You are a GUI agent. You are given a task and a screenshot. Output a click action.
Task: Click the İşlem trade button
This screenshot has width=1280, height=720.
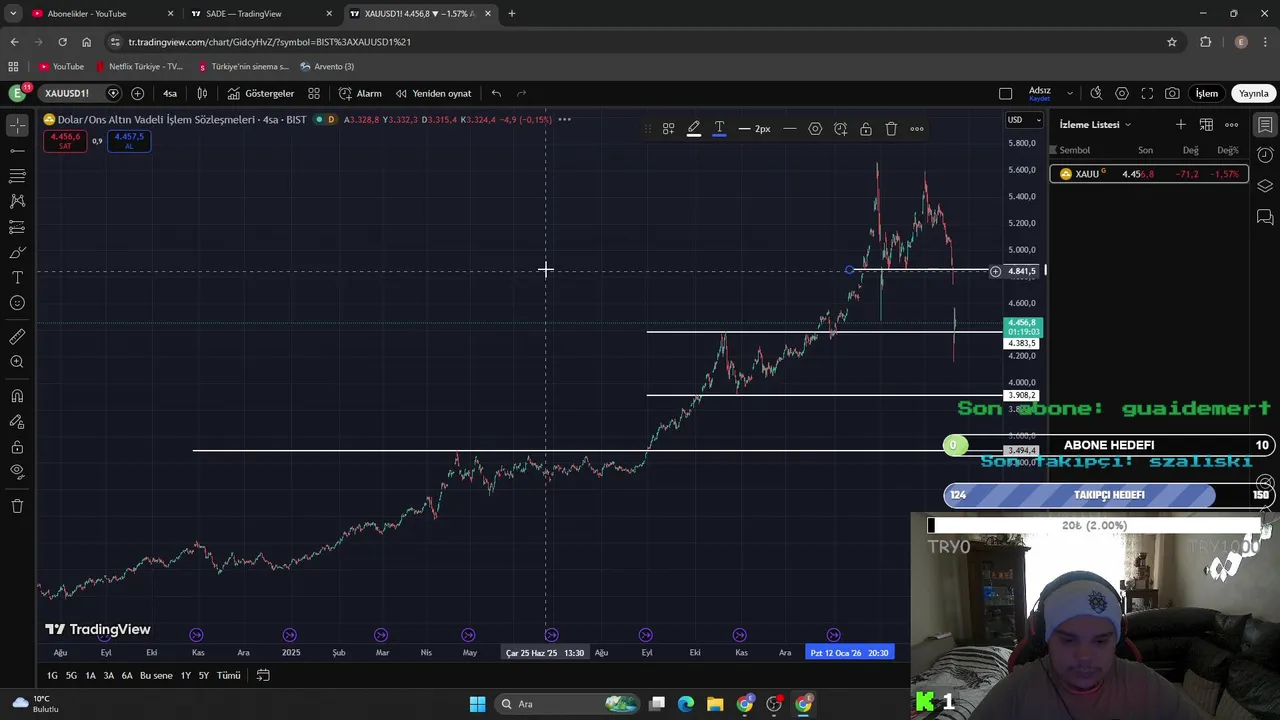click(1207, 93)
